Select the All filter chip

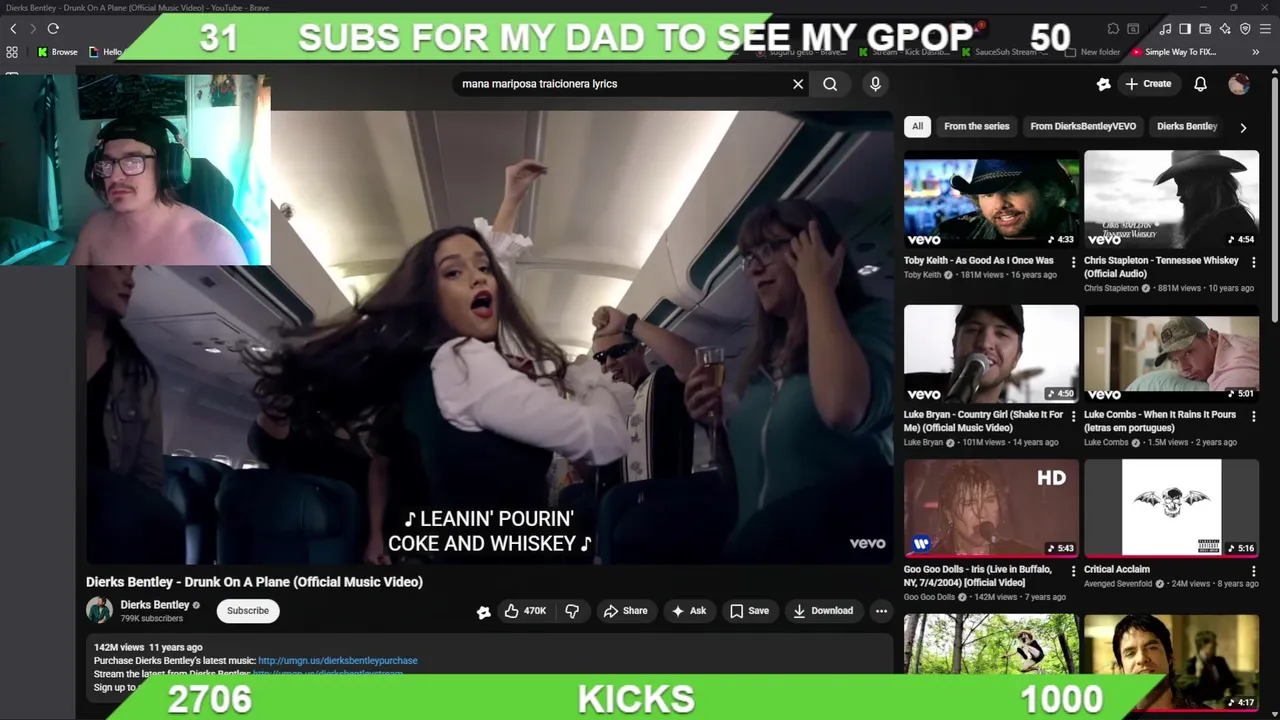[x=917, y=126]
